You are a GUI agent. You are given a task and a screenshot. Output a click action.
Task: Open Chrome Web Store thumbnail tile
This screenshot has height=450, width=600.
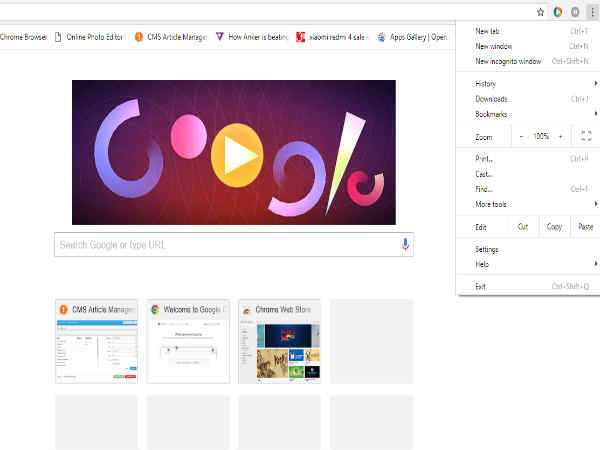[280, 341]
